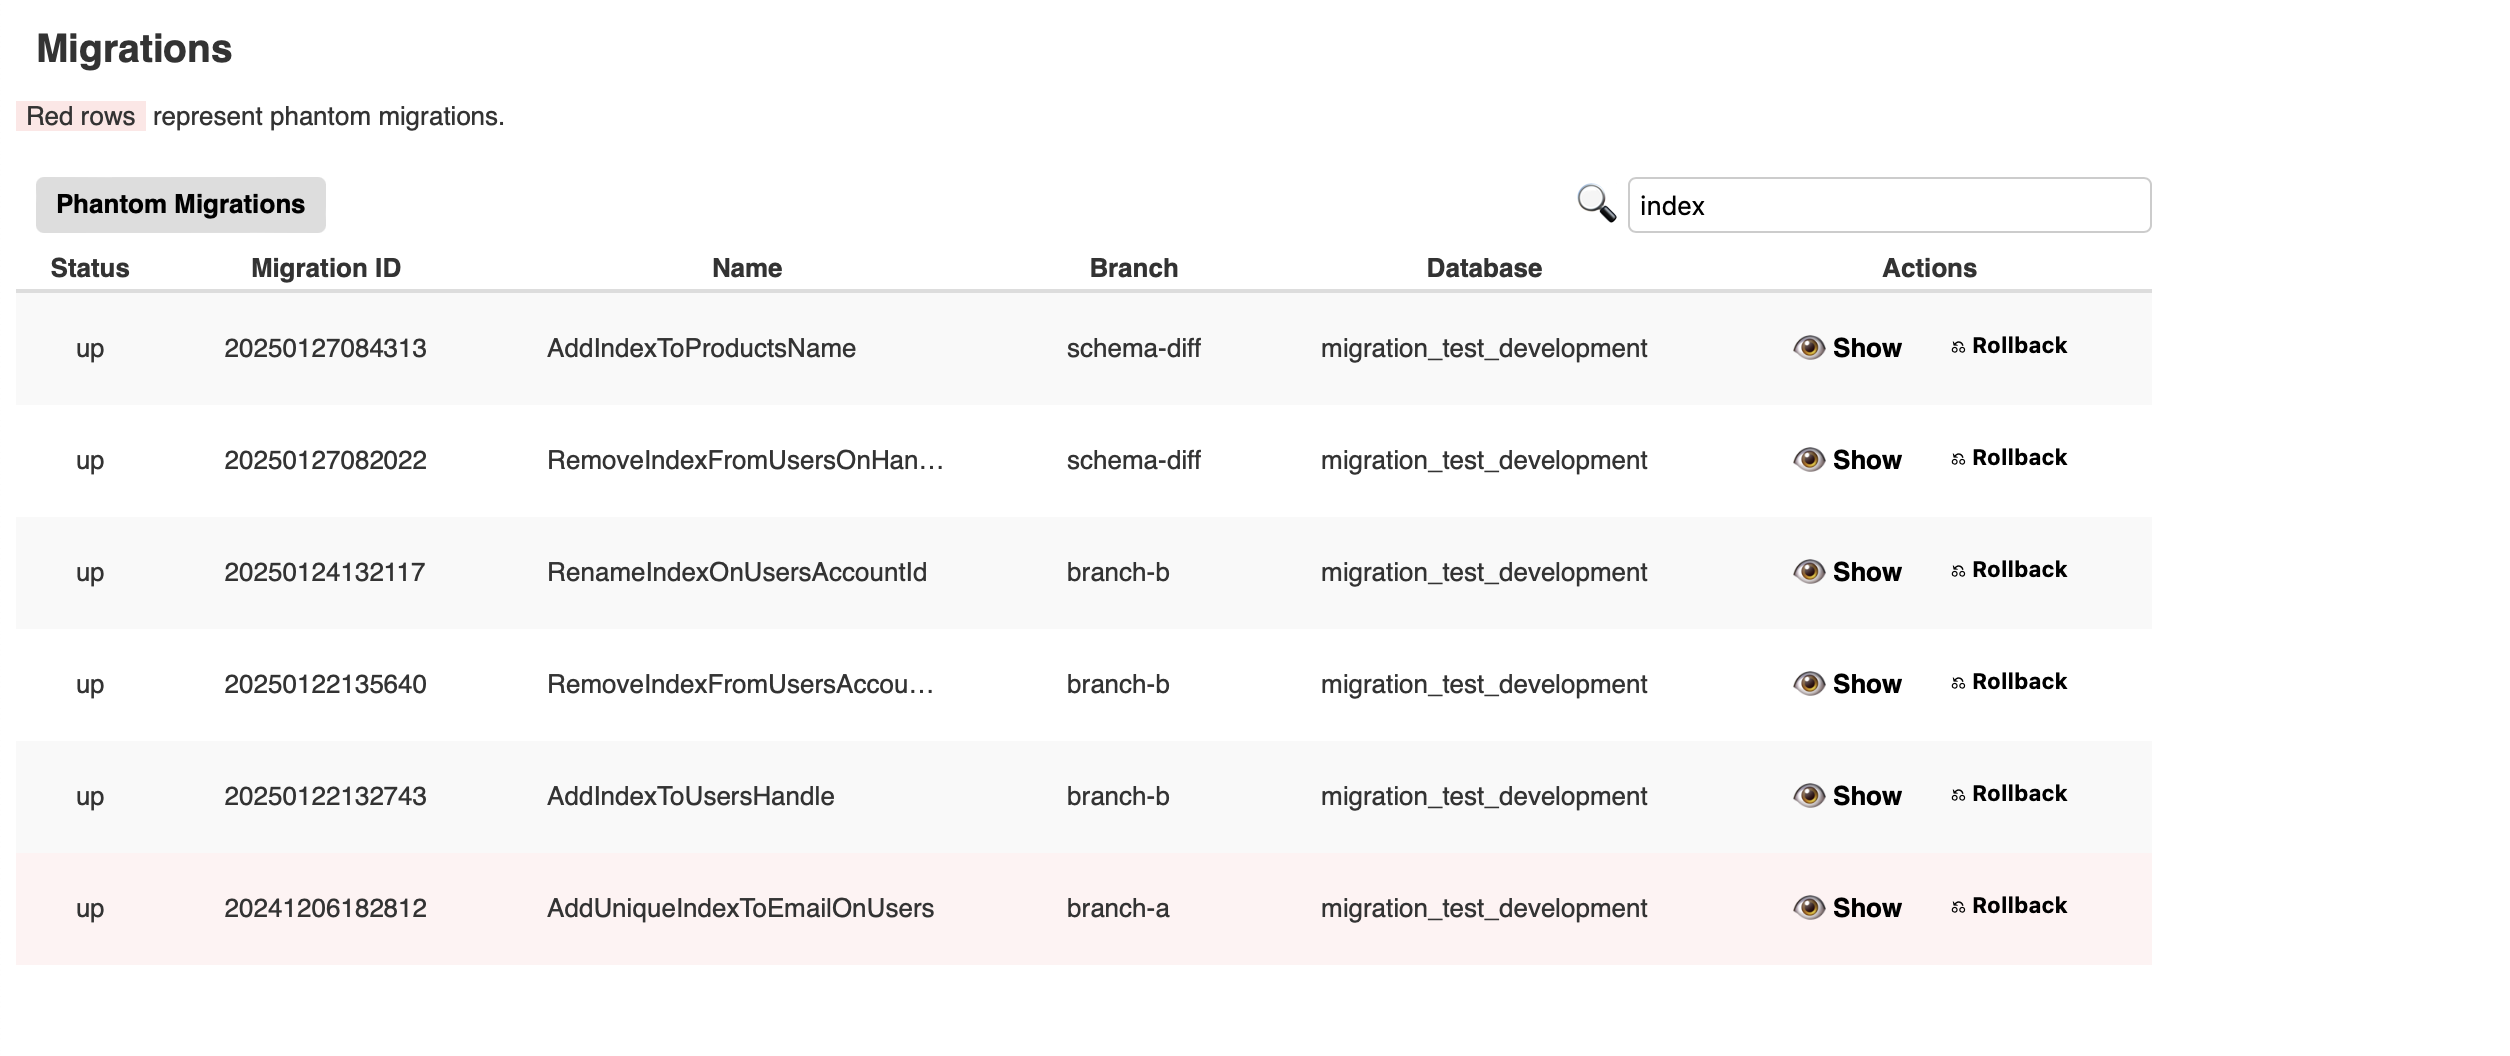Click database cell in the phantom branch-a row
The image size is (2510, 1056).
pyautogui.click(x=1484, y=908)
